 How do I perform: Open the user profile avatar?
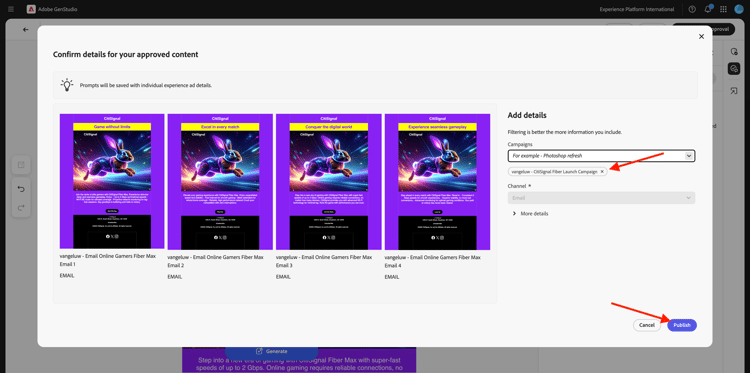(x=739, y=9)
